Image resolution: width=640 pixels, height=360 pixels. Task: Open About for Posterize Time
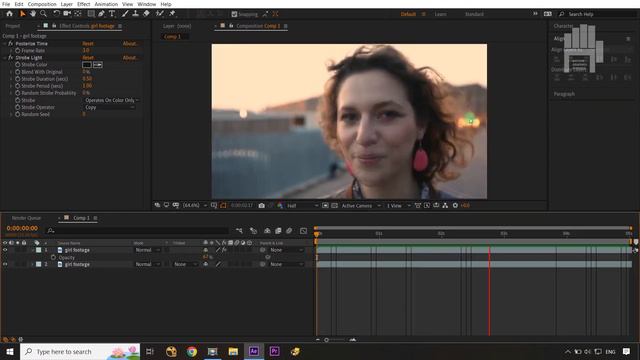tap(130, 44)
